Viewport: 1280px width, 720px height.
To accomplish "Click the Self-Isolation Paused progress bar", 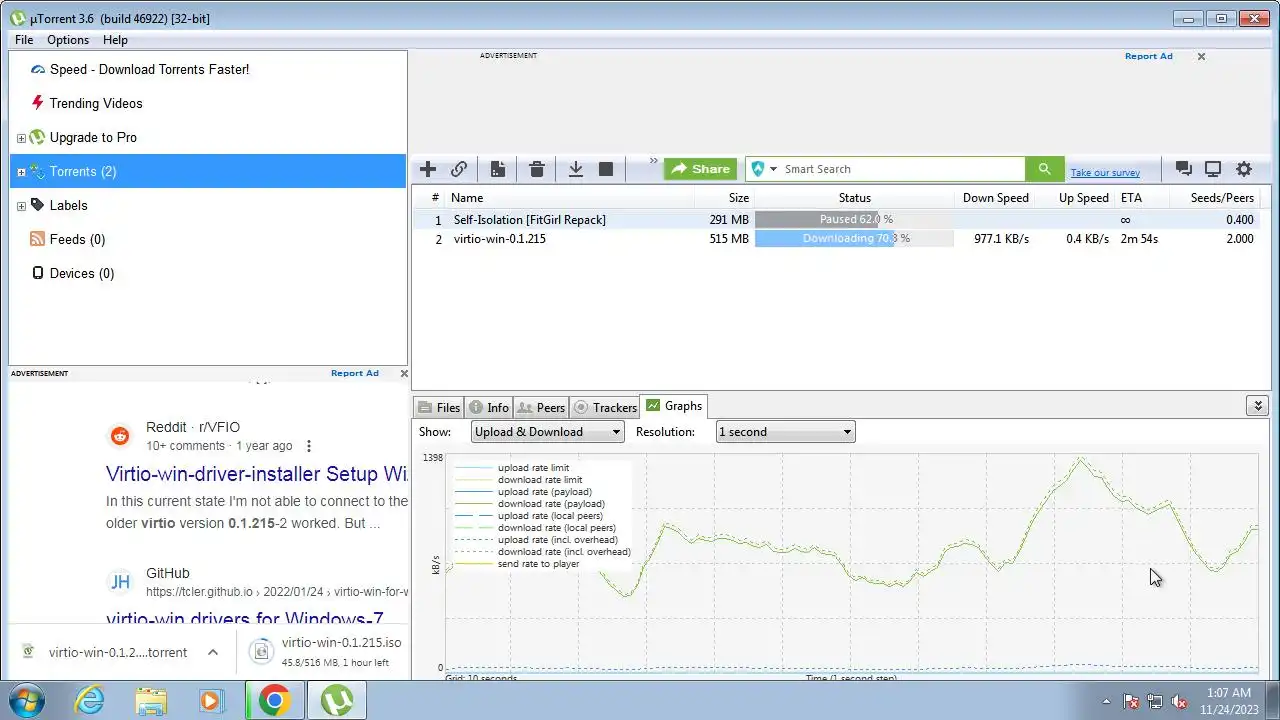I will pyautogui.click(x=854, y=219).
